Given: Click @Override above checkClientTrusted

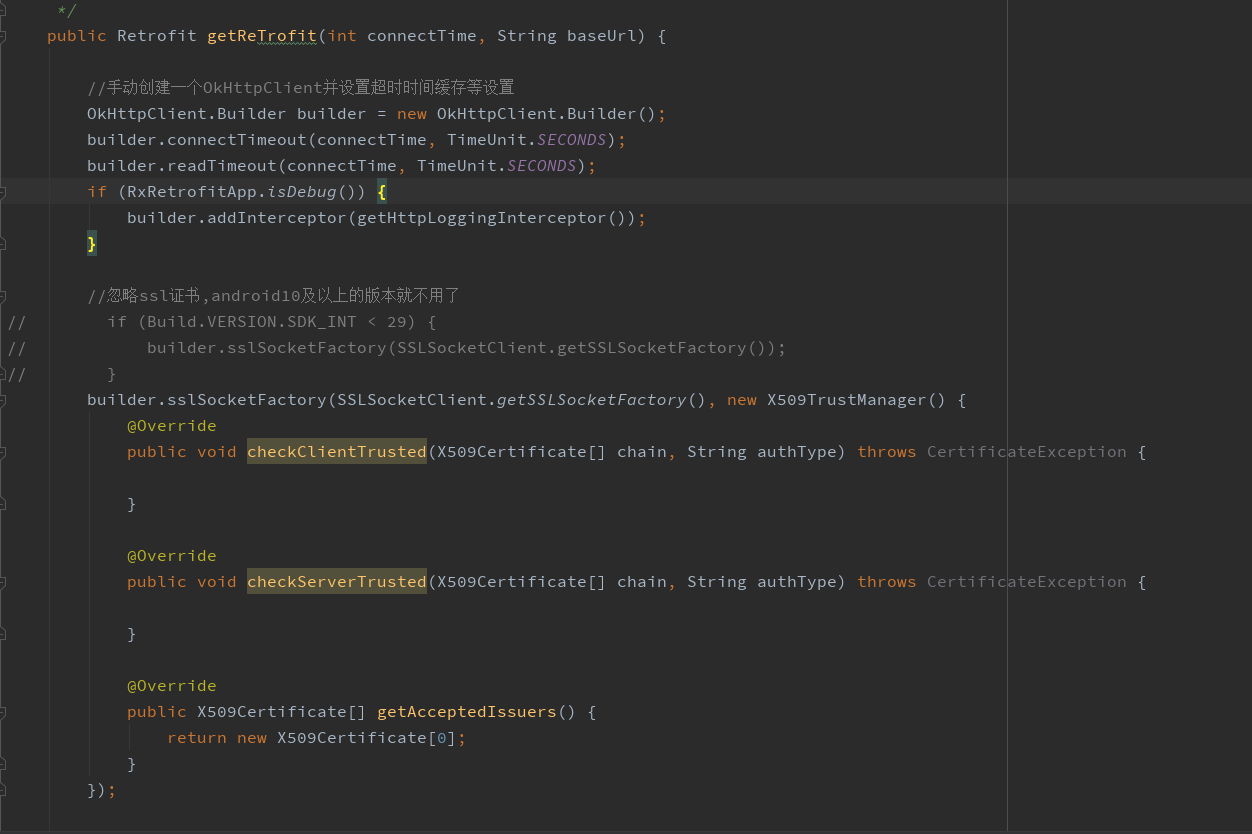Looking at the screenshot, I should point(172,426).
